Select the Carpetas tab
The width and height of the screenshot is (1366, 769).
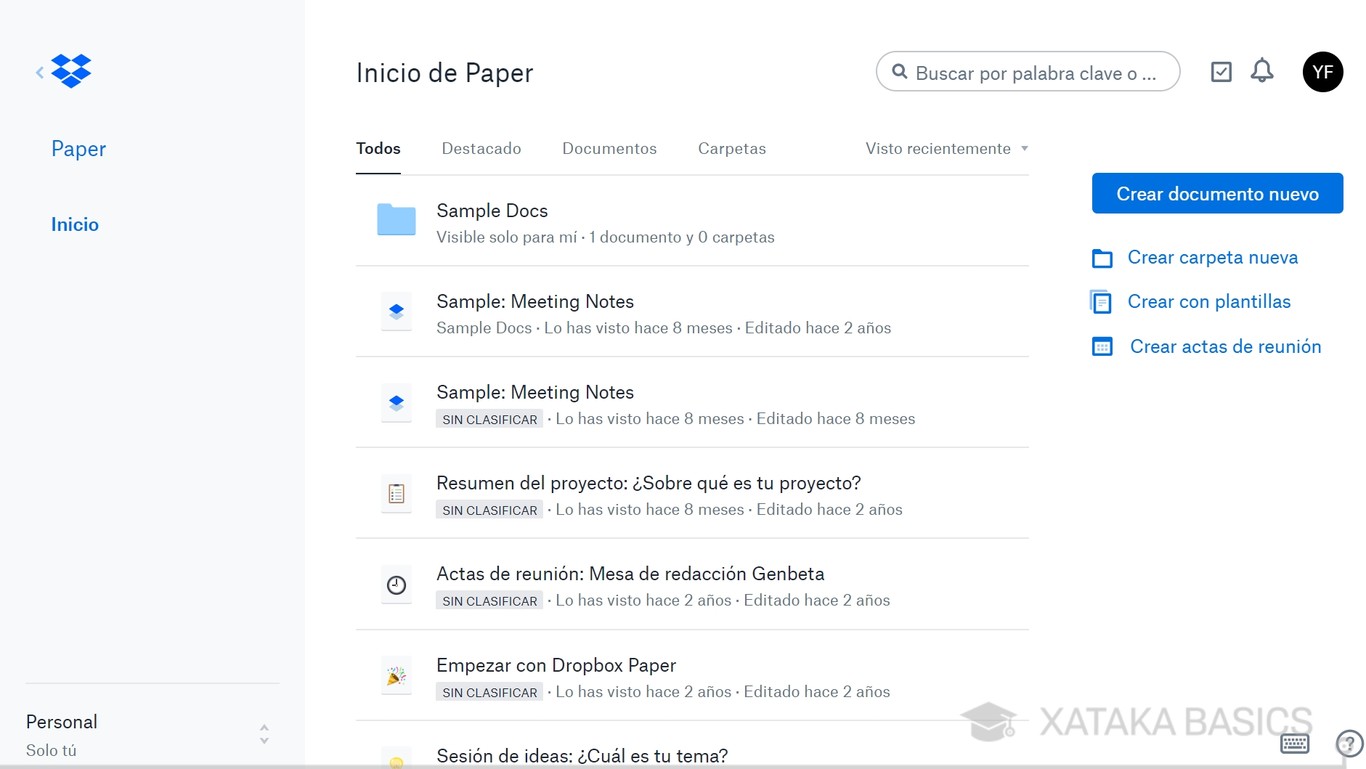click(731, 148)
